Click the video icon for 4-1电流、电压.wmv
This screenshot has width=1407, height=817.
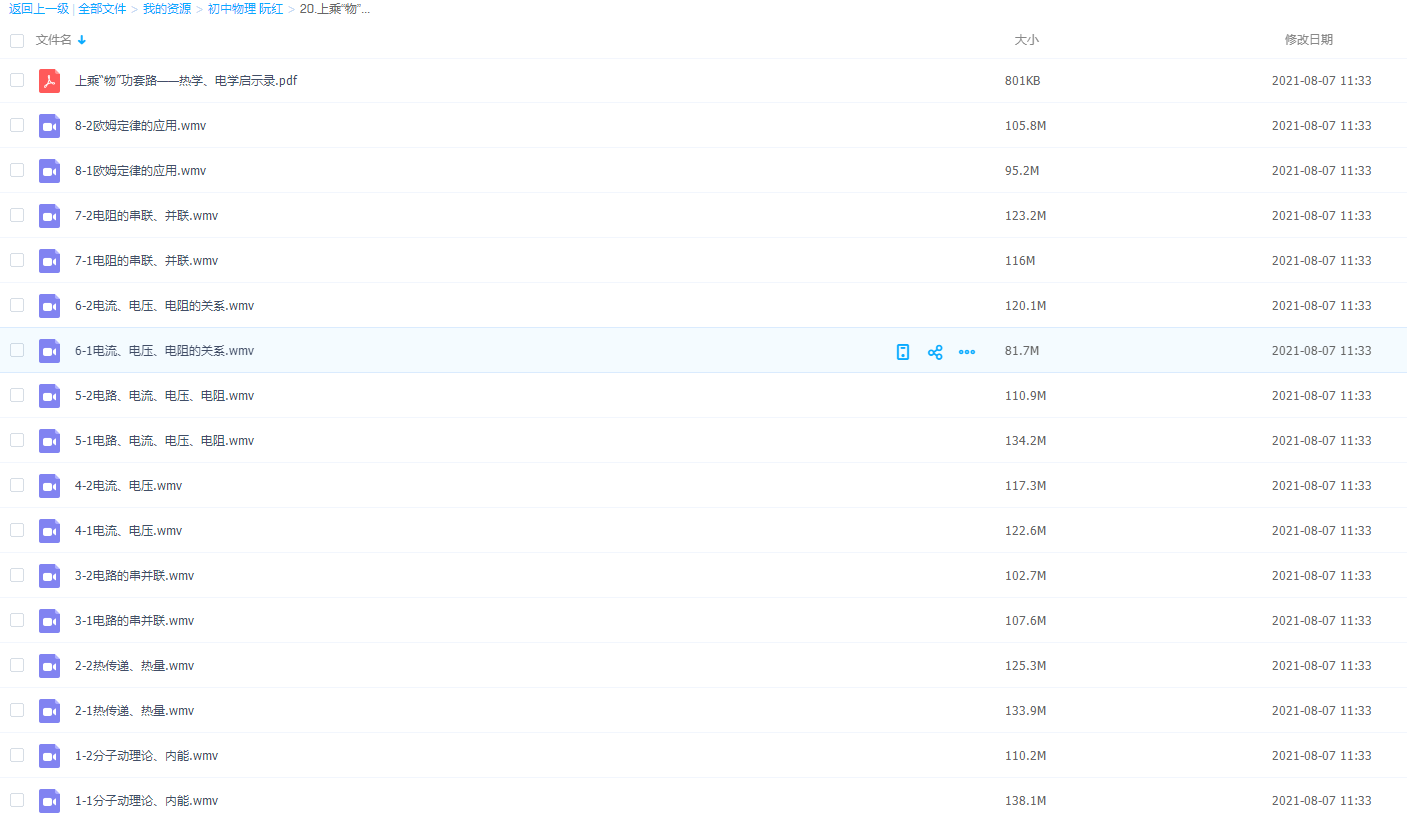tap(49, 531)
